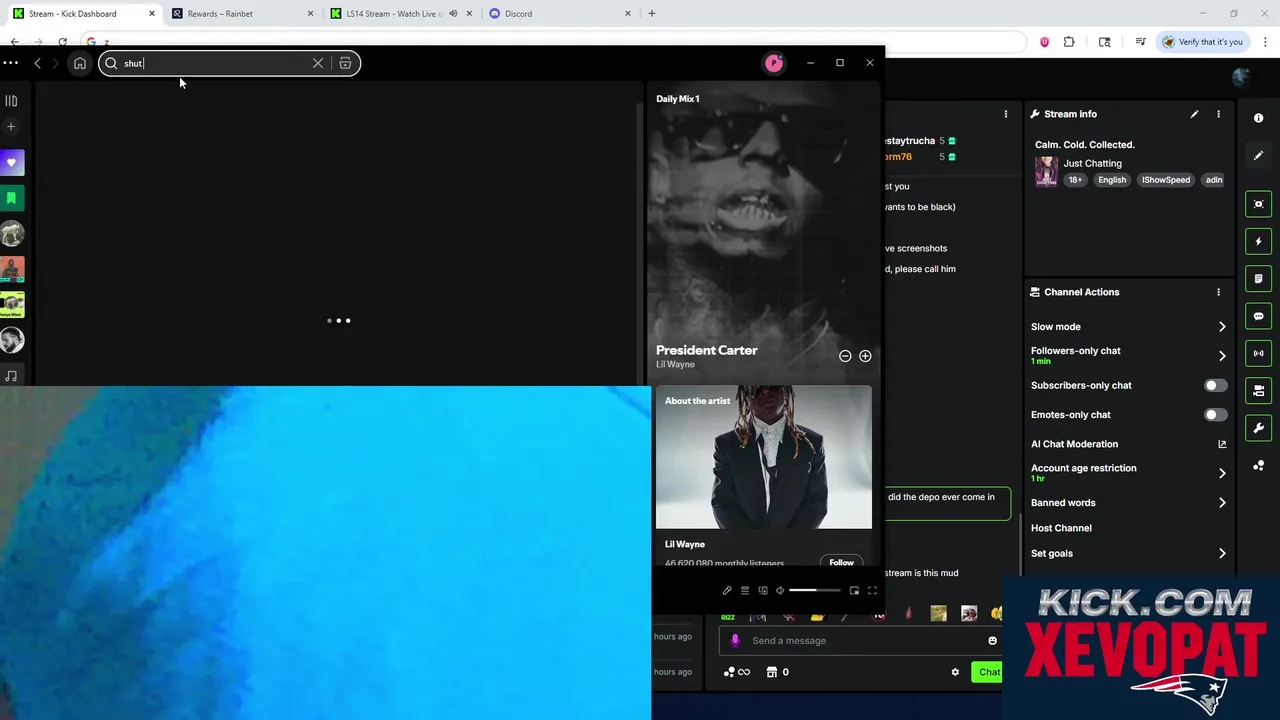Toggle notes widget in Kick sidebar
The image size is (1280, 720).
(1259, 278)
